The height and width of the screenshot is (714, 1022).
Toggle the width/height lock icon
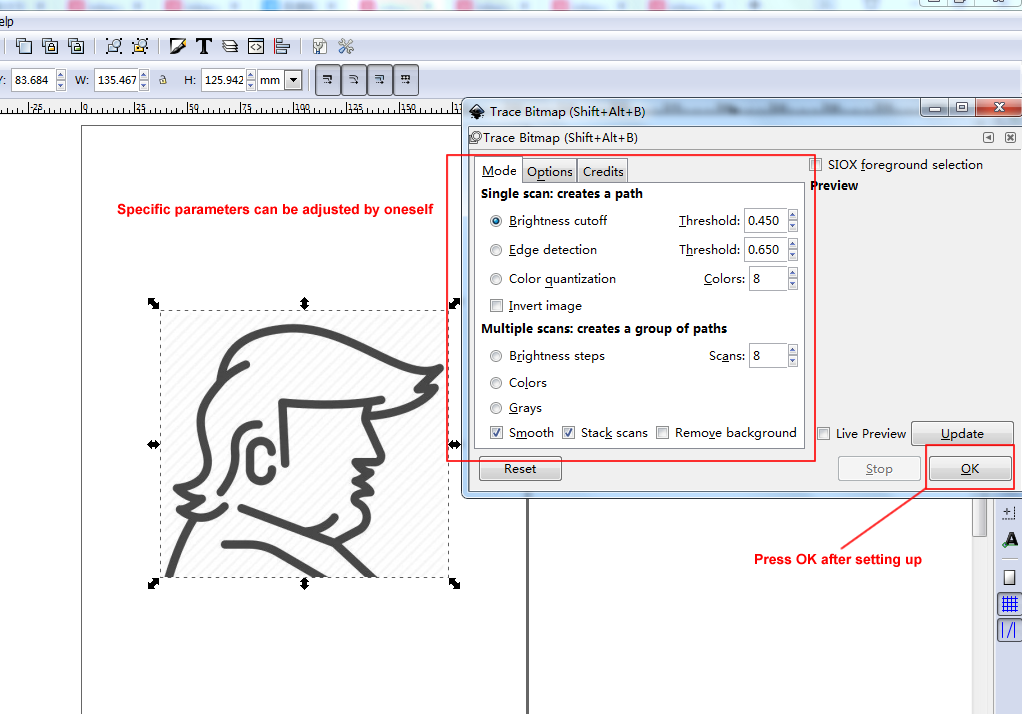tap(160, 80)
